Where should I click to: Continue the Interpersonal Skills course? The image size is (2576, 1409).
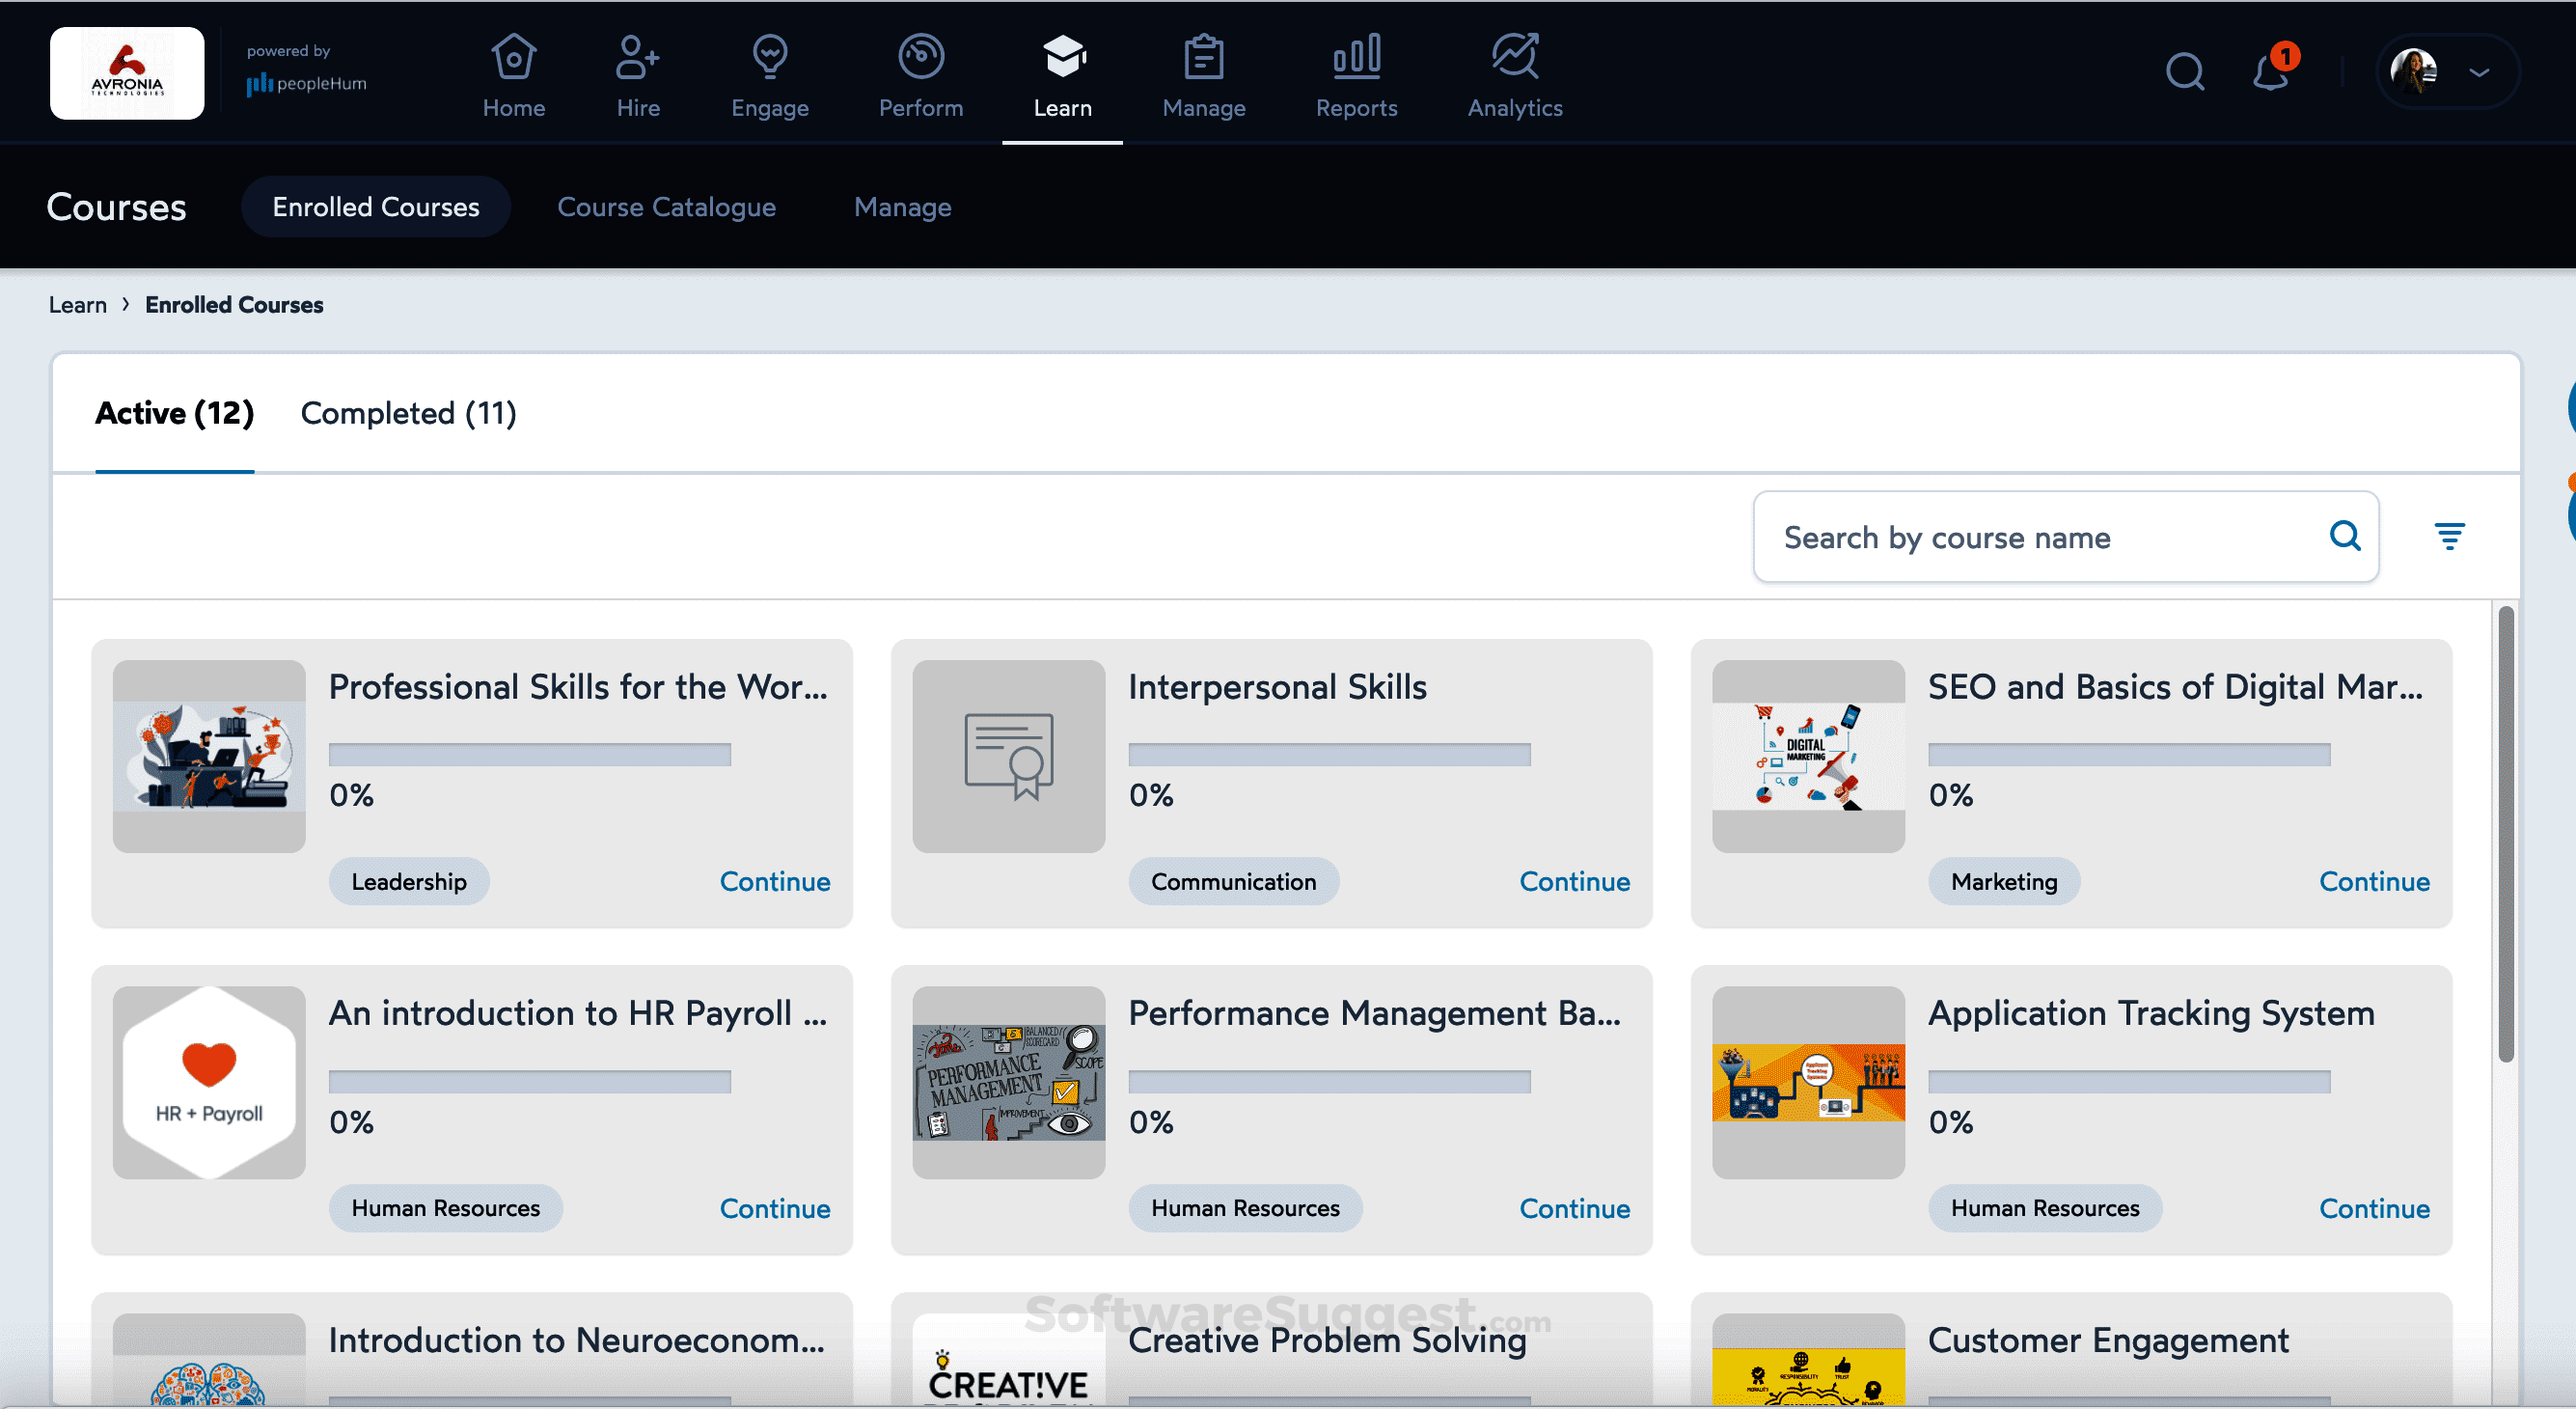1574,881
